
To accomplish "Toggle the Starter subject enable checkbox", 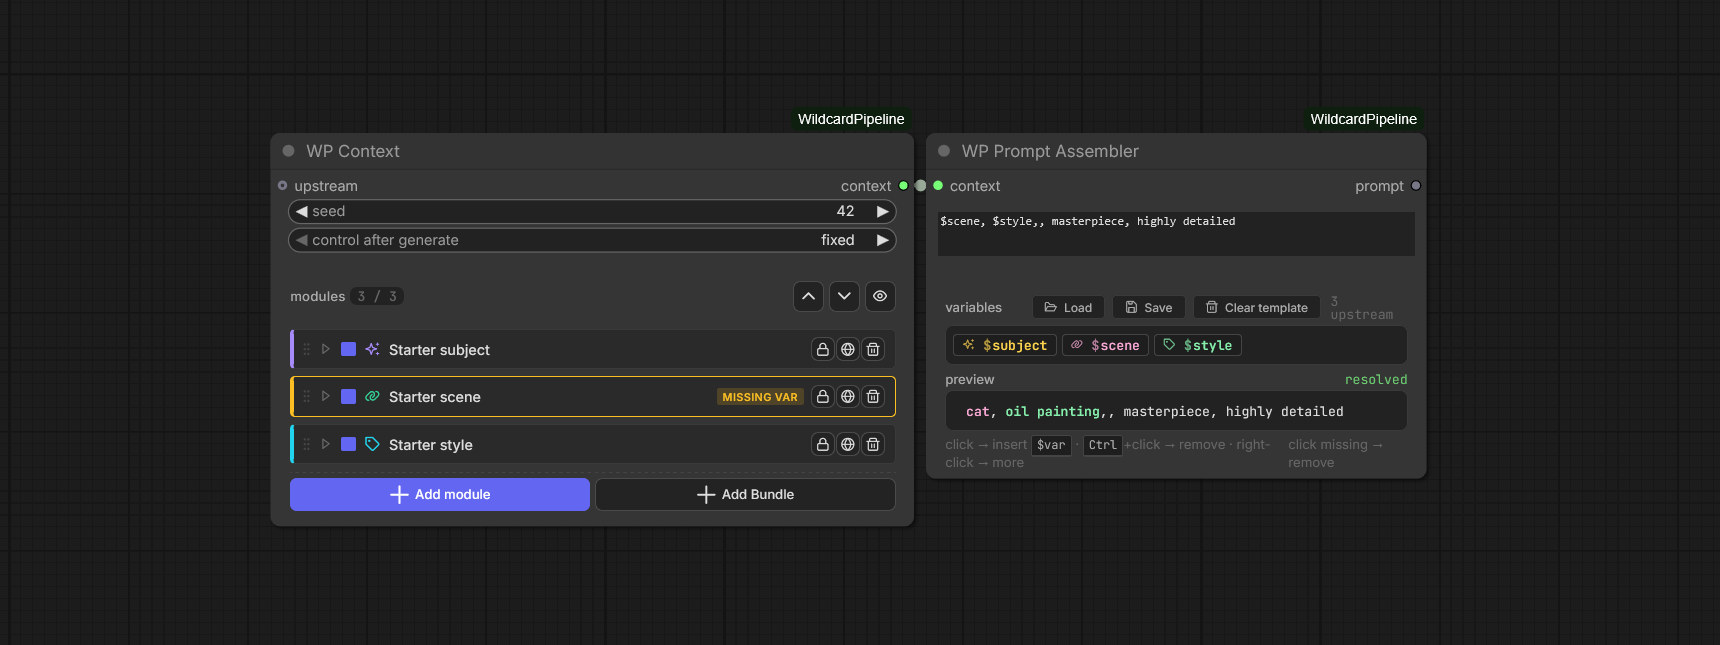I will click(x=348, y=349).
